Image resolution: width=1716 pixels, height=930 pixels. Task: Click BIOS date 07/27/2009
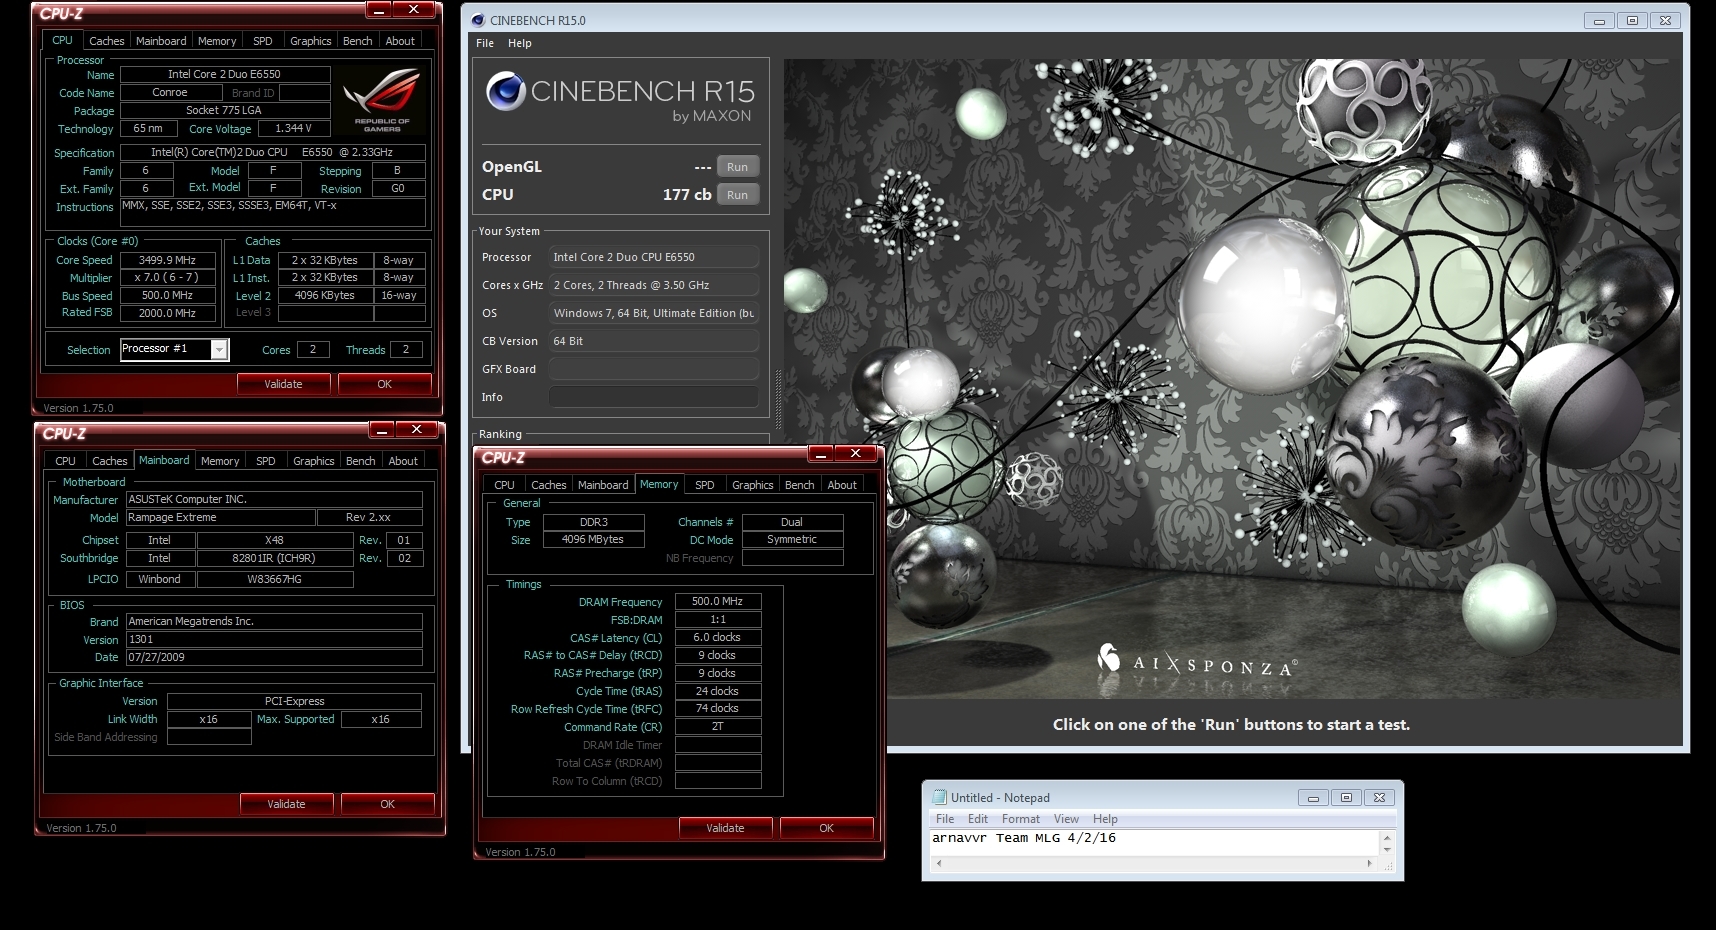click(273, 657)
